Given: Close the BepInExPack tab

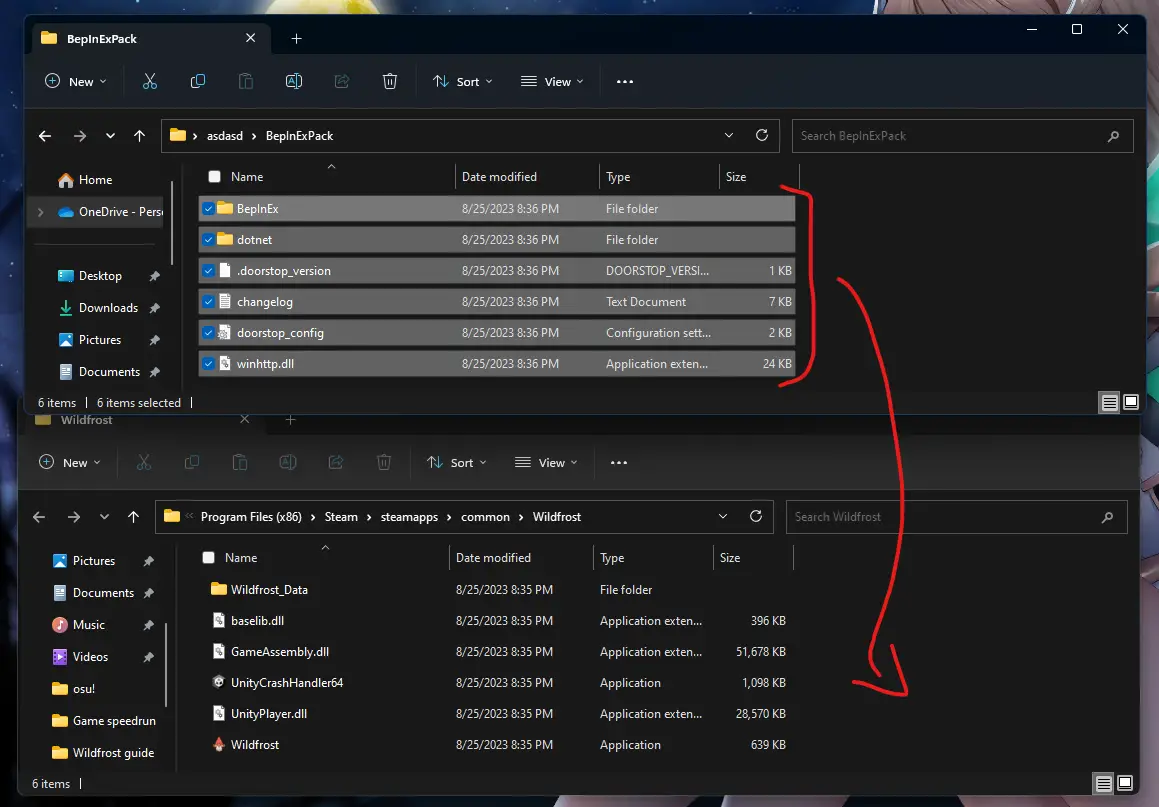Looking at the screenshot, I should tap(251, 38).
